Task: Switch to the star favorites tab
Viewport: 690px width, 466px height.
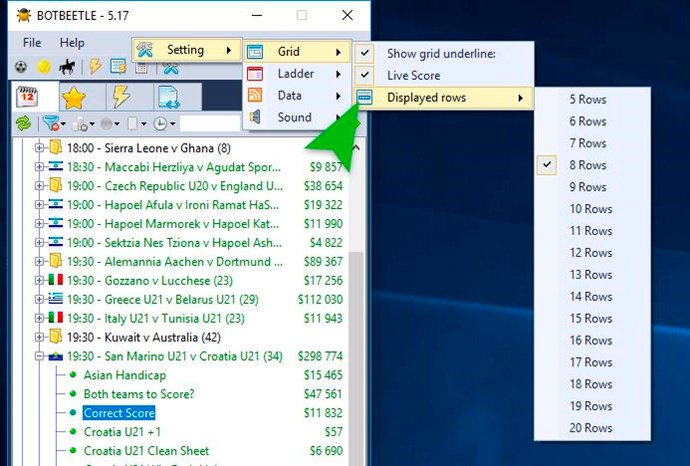Action: click(73, 97)
